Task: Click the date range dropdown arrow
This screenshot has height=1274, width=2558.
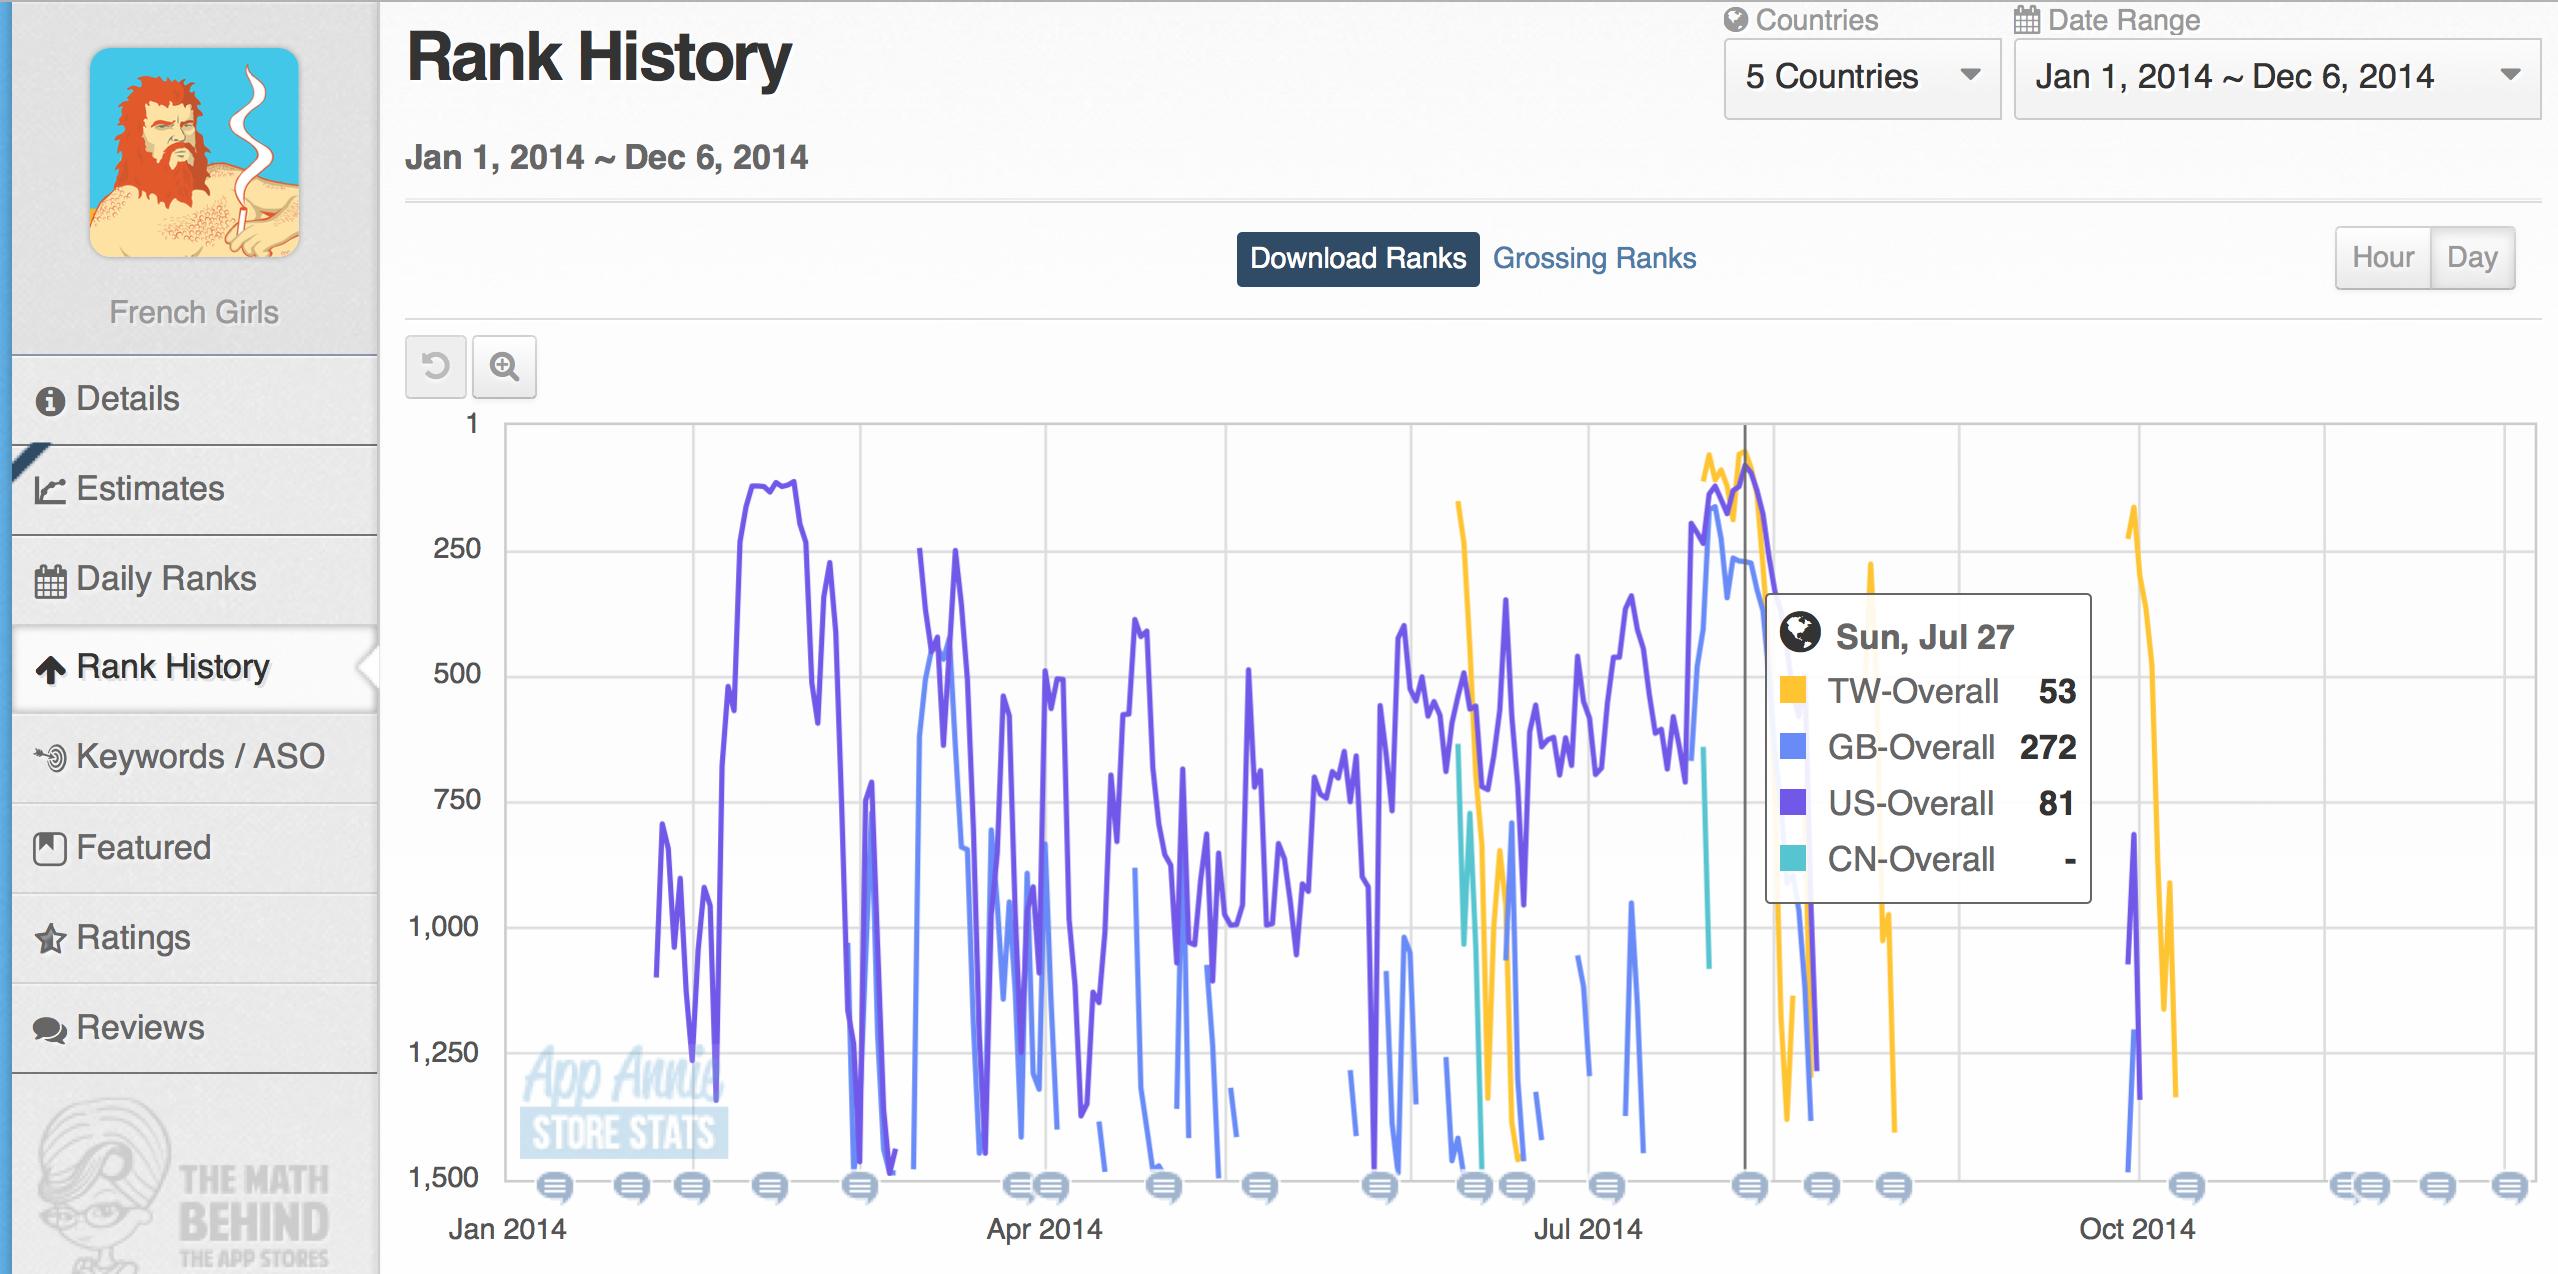Action: click(2509, 75)
